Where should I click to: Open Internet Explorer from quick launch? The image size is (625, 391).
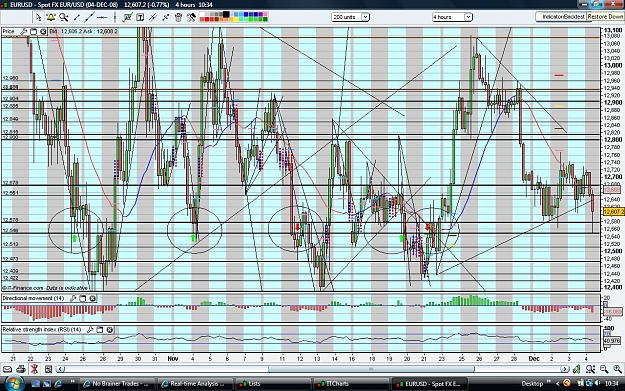pyautogui.click(x=58, y=383)
